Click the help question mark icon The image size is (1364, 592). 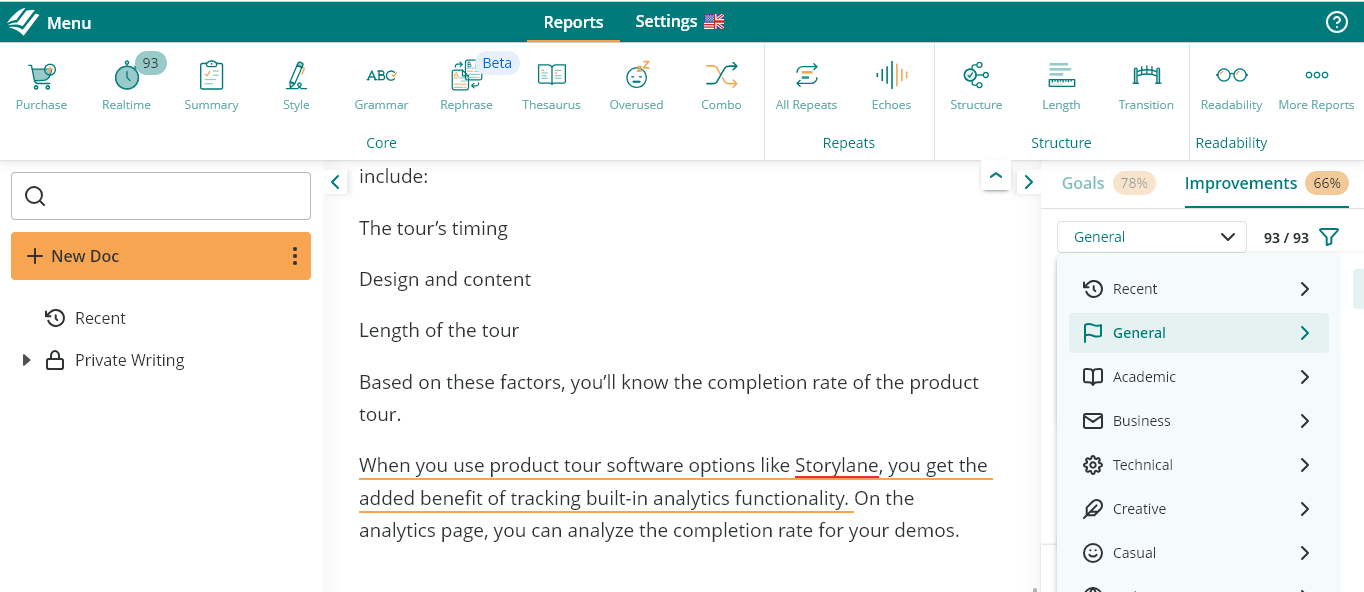pos(1336,22)
